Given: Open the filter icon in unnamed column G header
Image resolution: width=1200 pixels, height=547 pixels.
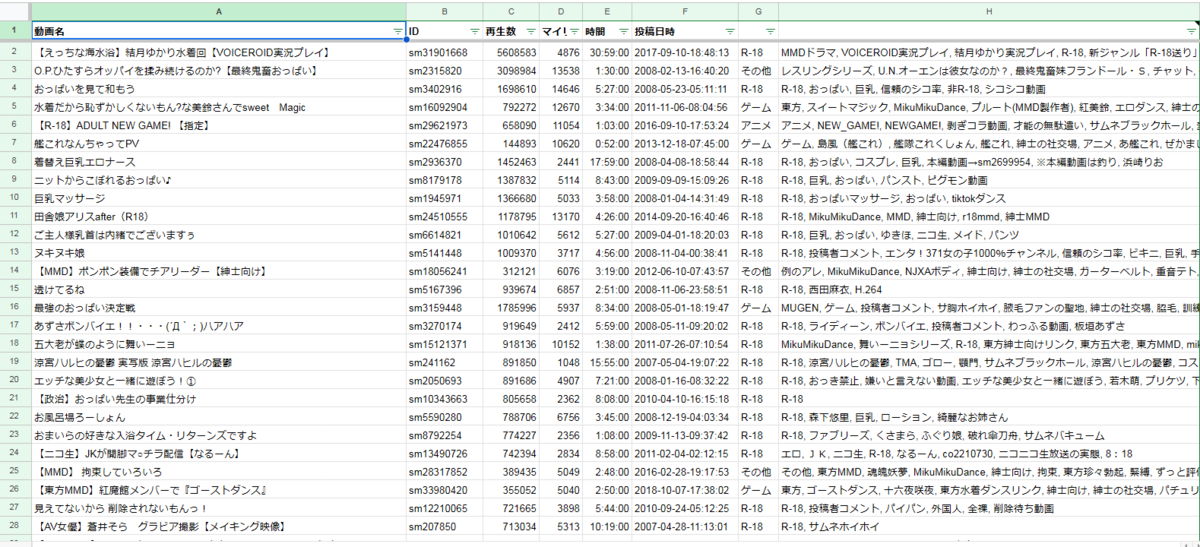Looking at the screenshot, I should pos(768,31).
